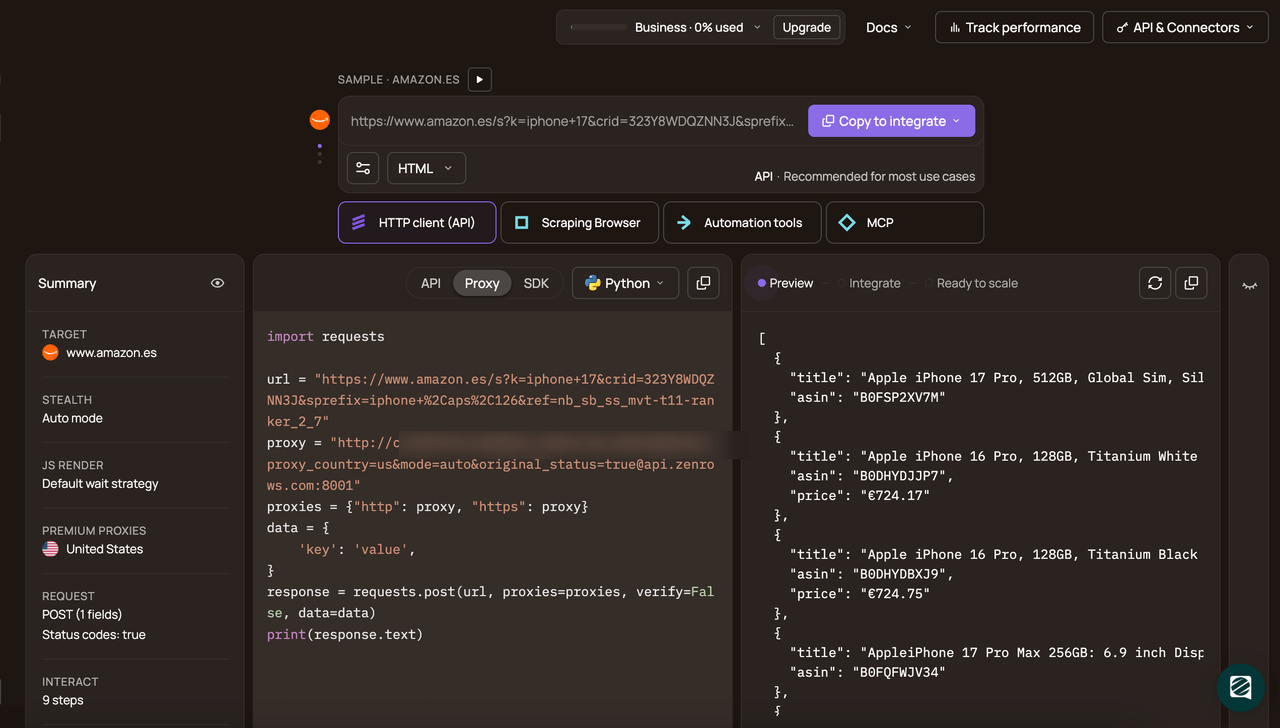Click Copy to integrate button
This screenshot has height=728, width=1280.
pyautogui.click(x=891, y=121)
